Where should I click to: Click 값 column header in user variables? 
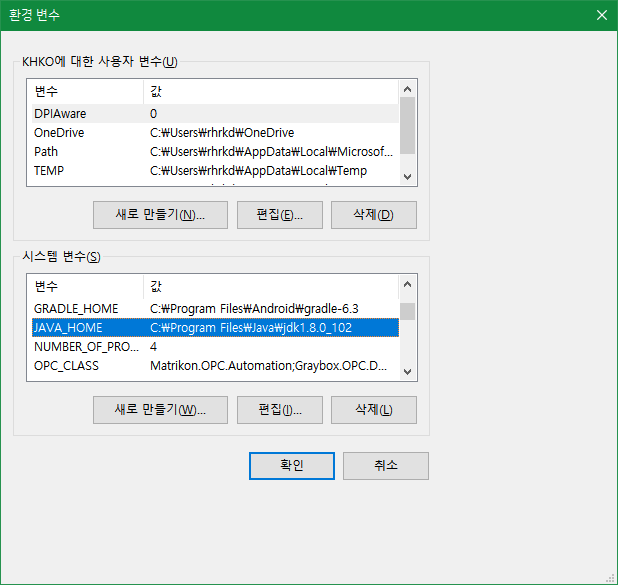pos(271,92)
